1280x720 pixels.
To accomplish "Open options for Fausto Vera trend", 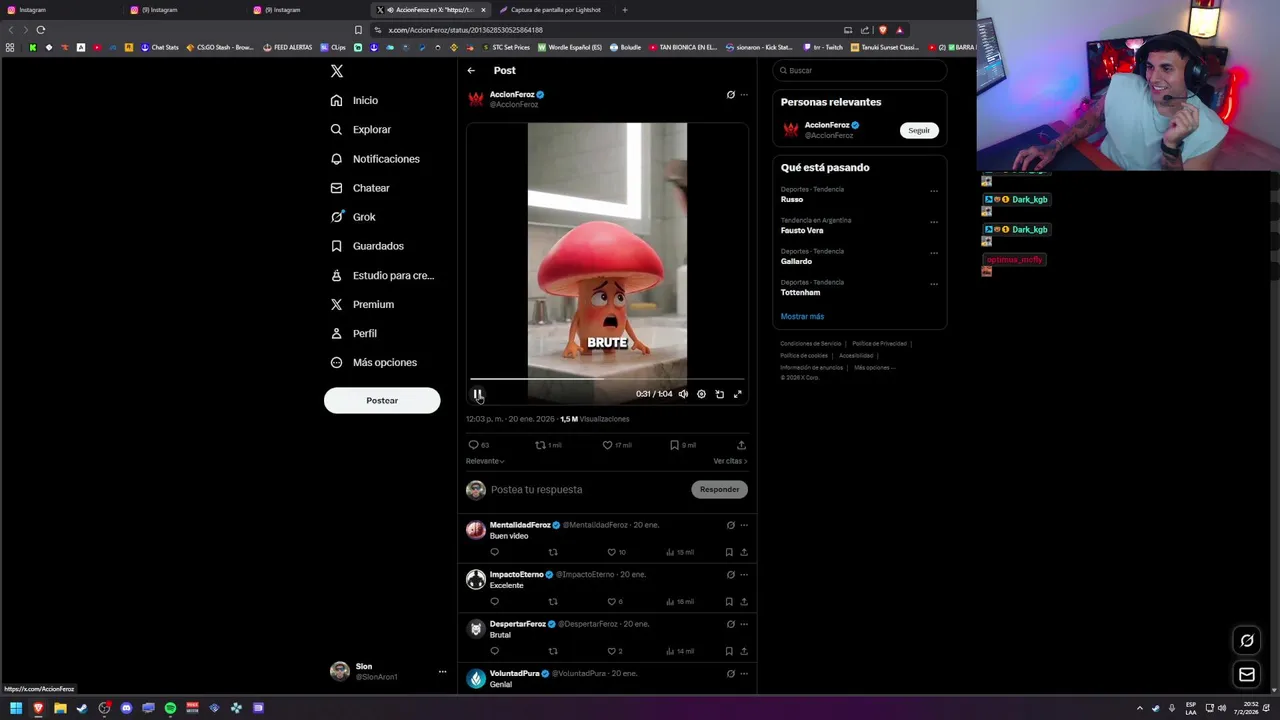I will [934, 222].
